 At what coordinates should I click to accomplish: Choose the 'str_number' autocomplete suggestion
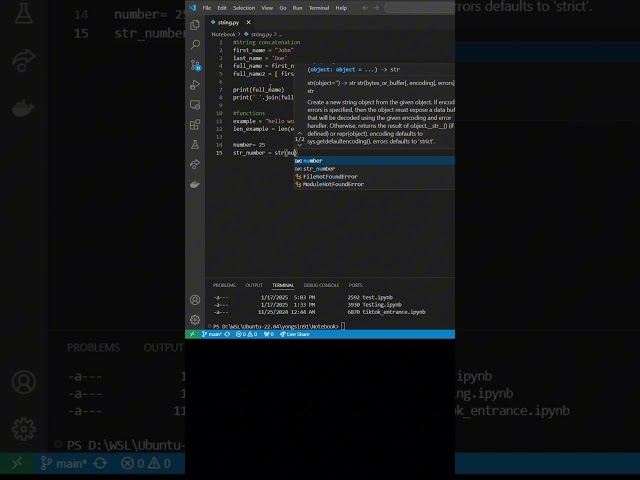[374, 169]
